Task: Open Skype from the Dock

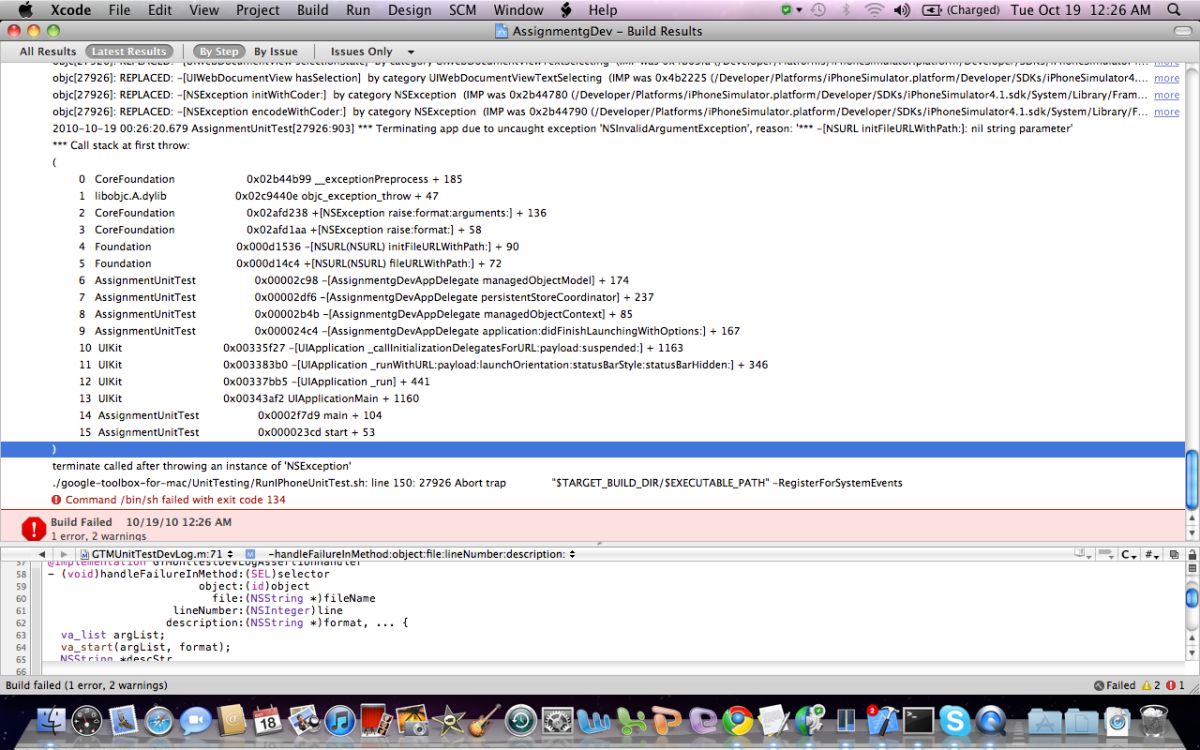Action: tap(955, 719)
